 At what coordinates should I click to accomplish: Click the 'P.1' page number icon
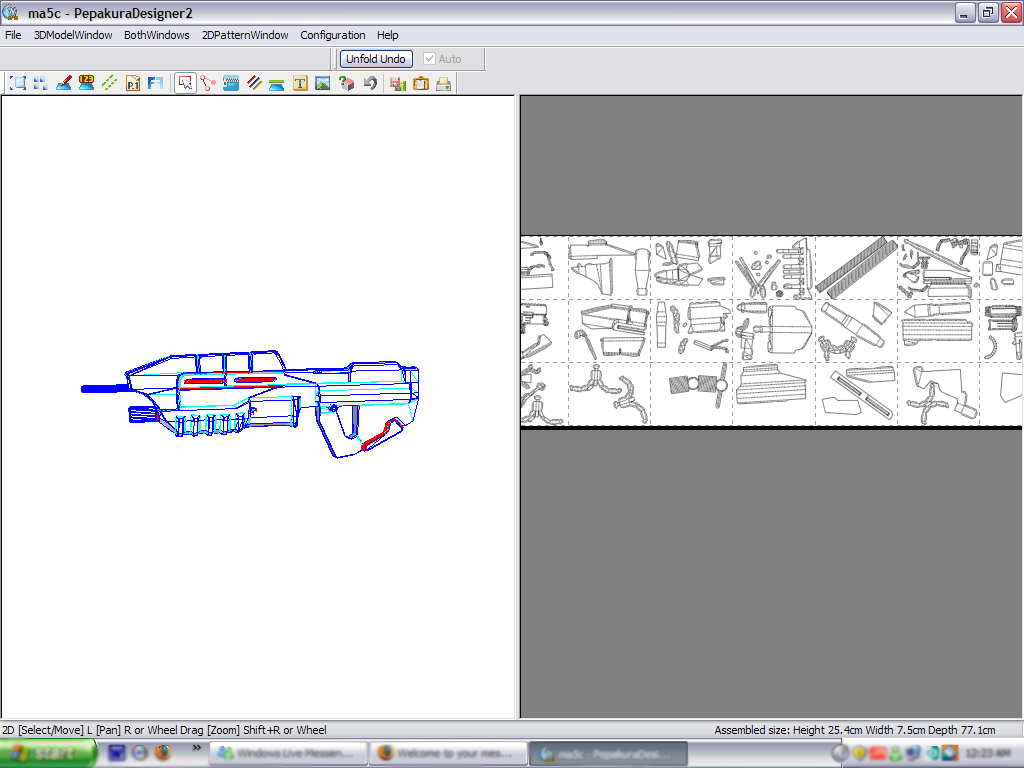tap(133, 83)
